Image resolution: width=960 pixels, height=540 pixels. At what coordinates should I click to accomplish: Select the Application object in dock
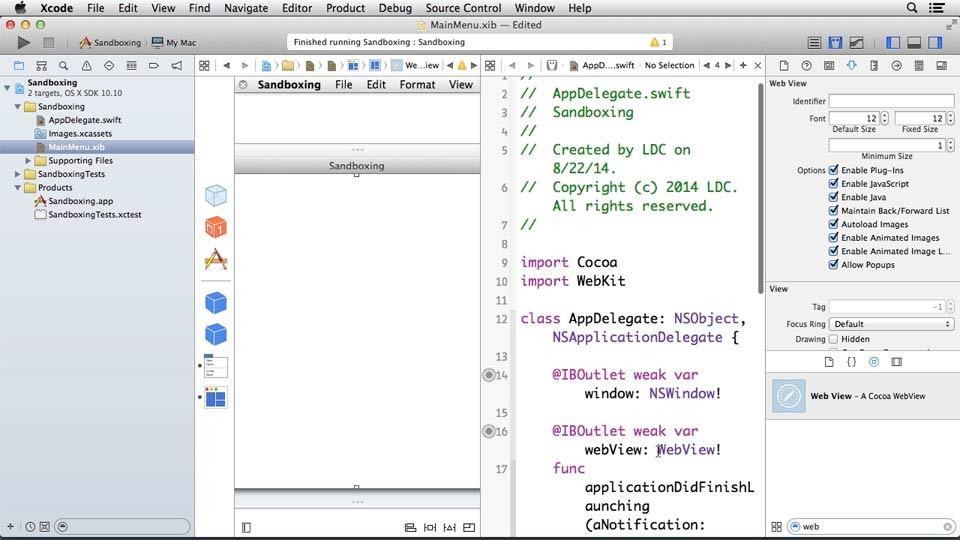click(216, 260)
